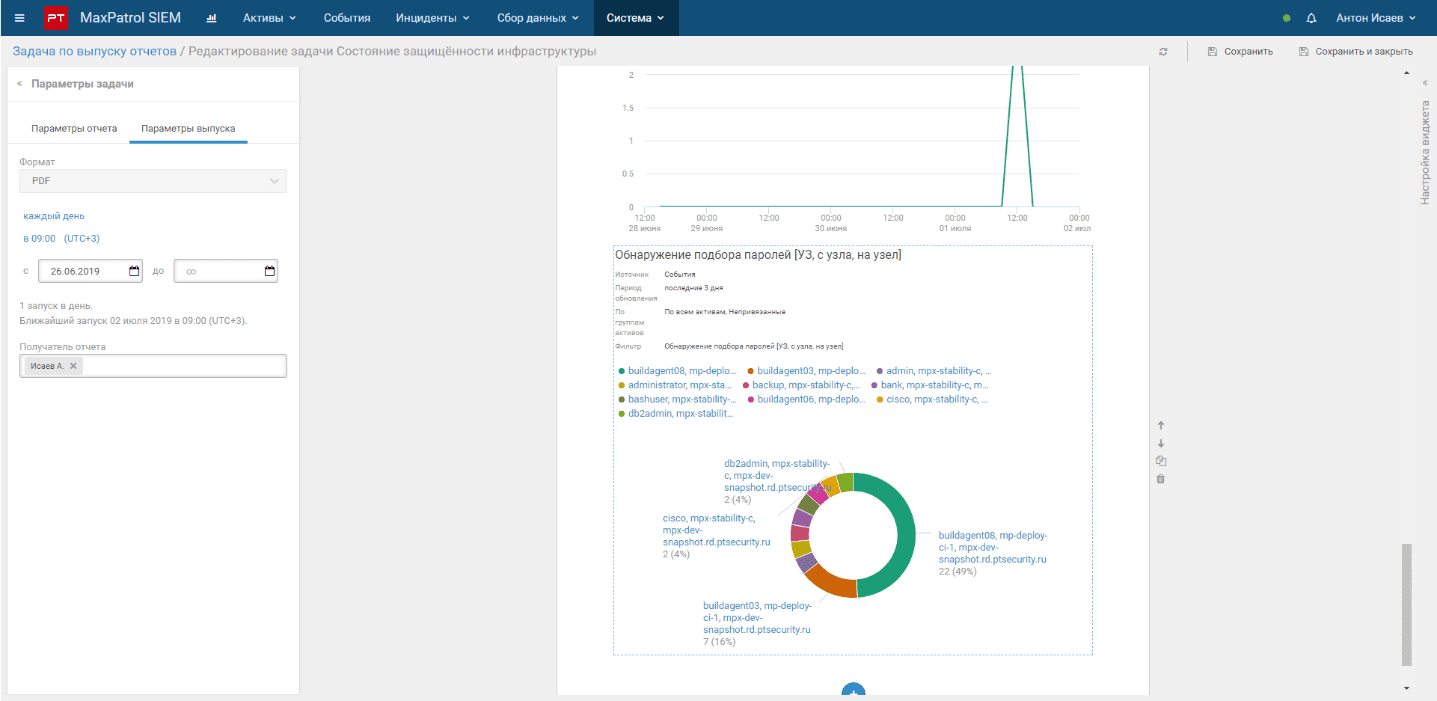Move the widget up with arrow icon

click(x=1160, y=426)
